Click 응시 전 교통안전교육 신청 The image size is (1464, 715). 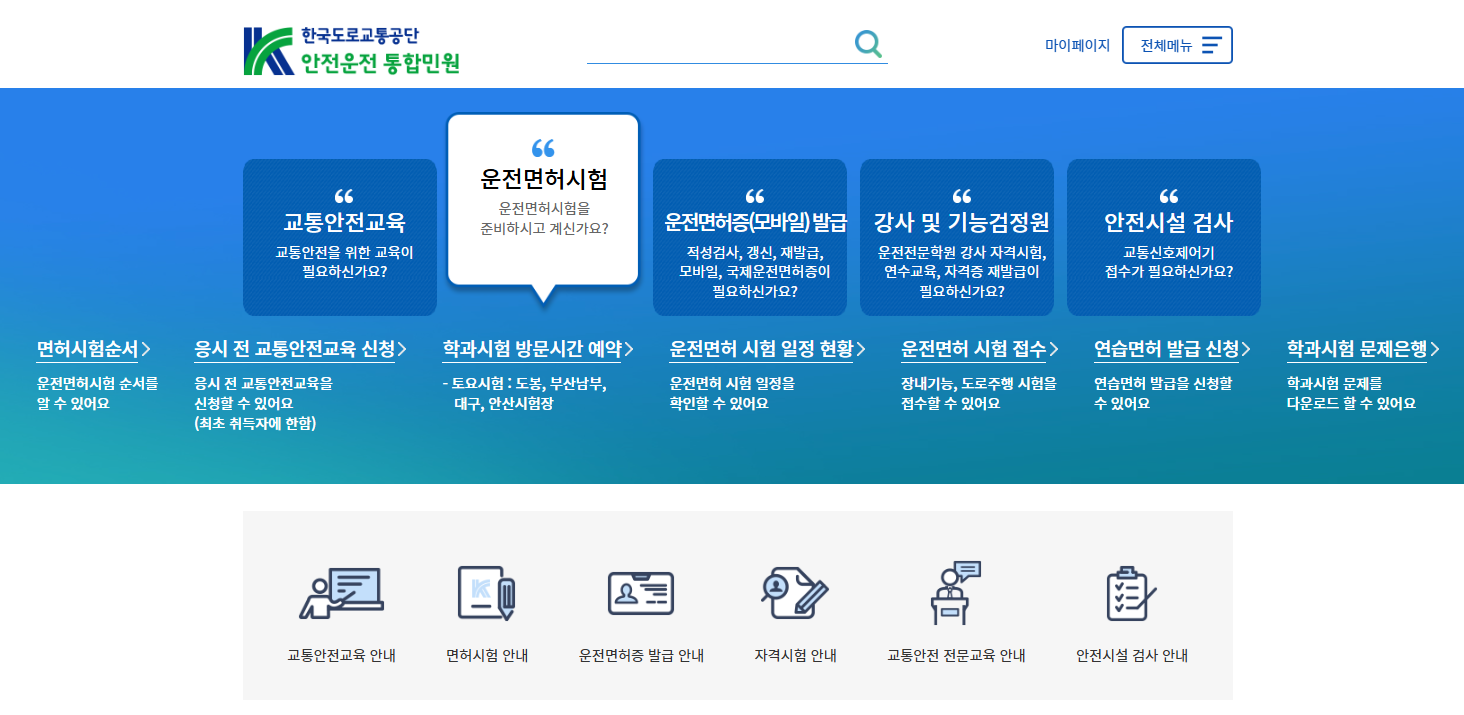298,348
